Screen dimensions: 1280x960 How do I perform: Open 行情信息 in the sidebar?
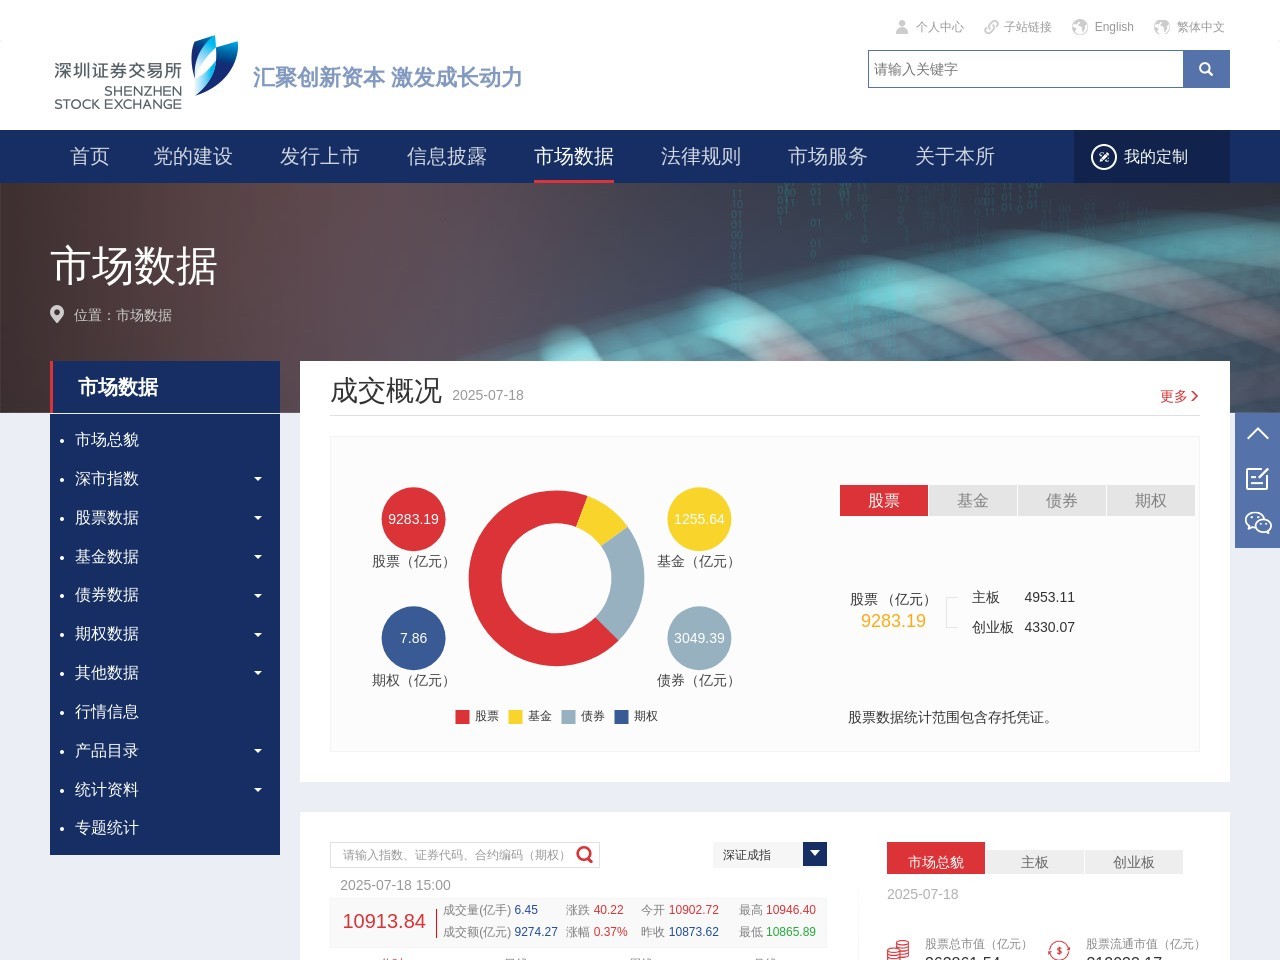point(107,712)
